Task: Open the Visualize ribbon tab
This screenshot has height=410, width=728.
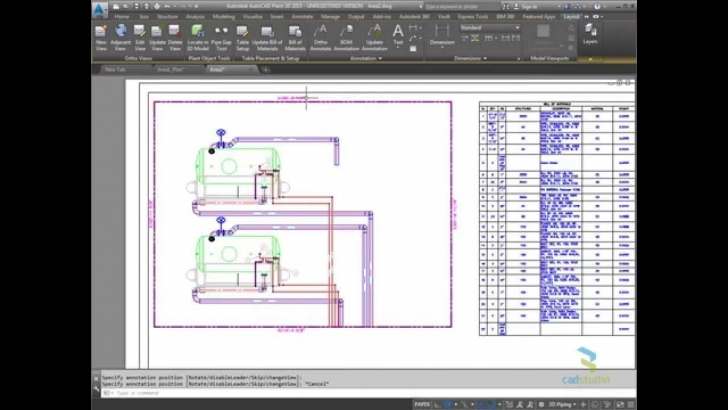Action: point(253,17)
